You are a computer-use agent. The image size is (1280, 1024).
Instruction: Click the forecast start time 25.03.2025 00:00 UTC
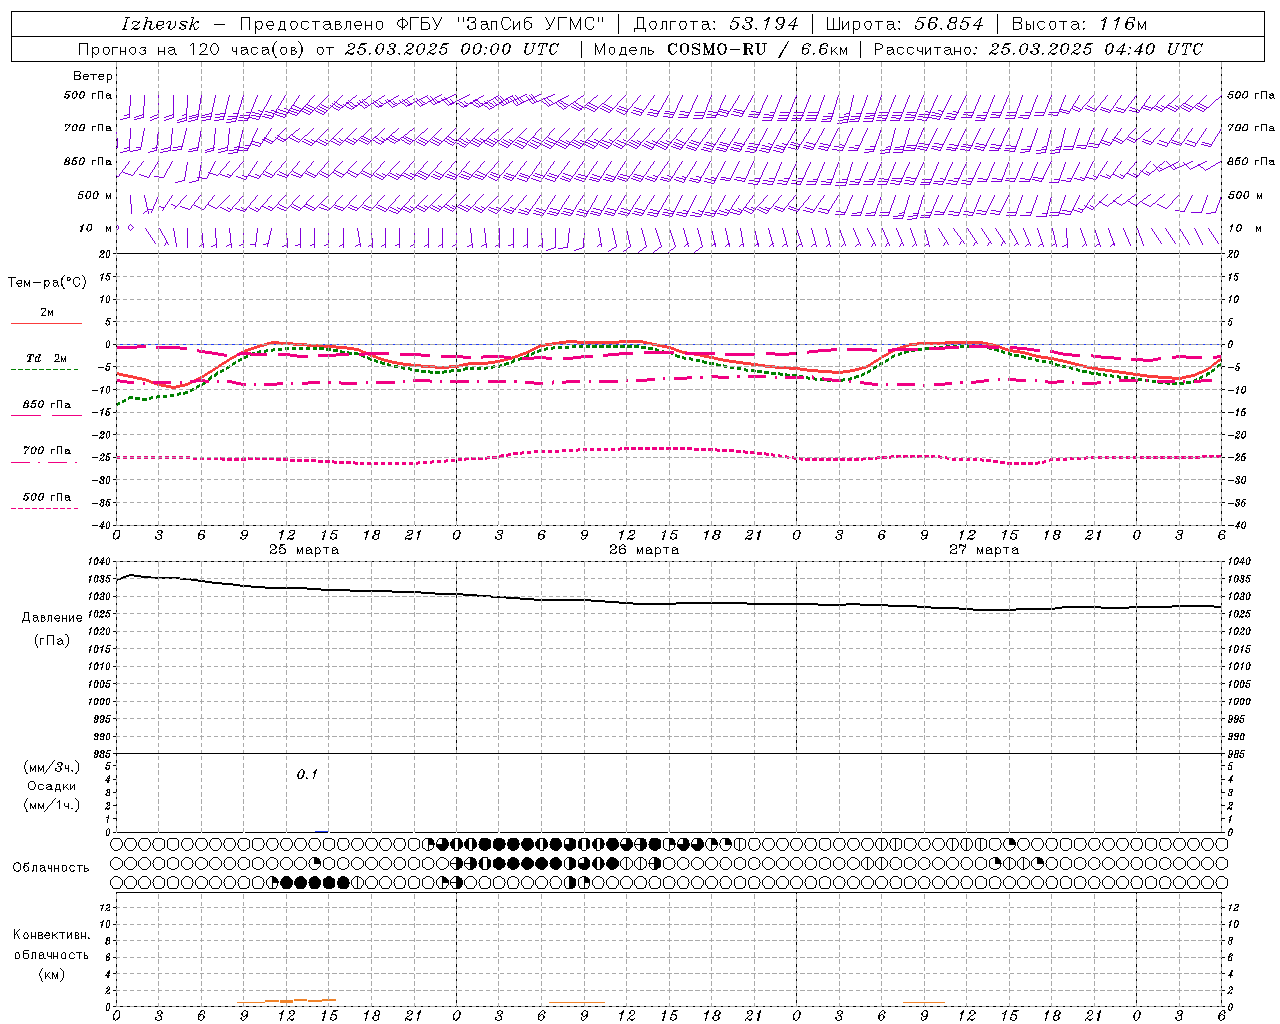click(452, 49)
